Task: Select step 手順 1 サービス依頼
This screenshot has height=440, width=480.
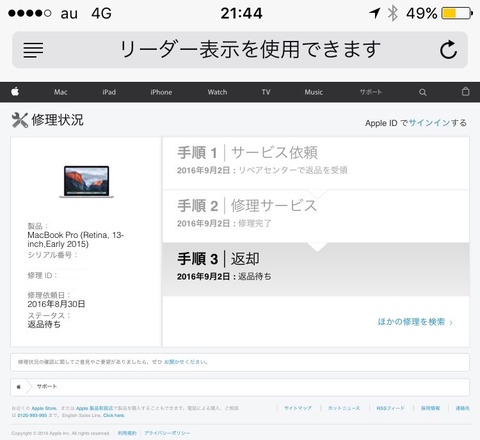Action: (316, 163)
